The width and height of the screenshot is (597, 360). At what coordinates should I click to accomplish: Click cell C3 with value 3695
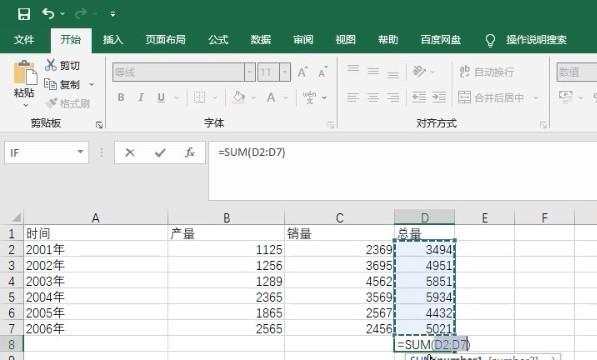coord(339,265)
